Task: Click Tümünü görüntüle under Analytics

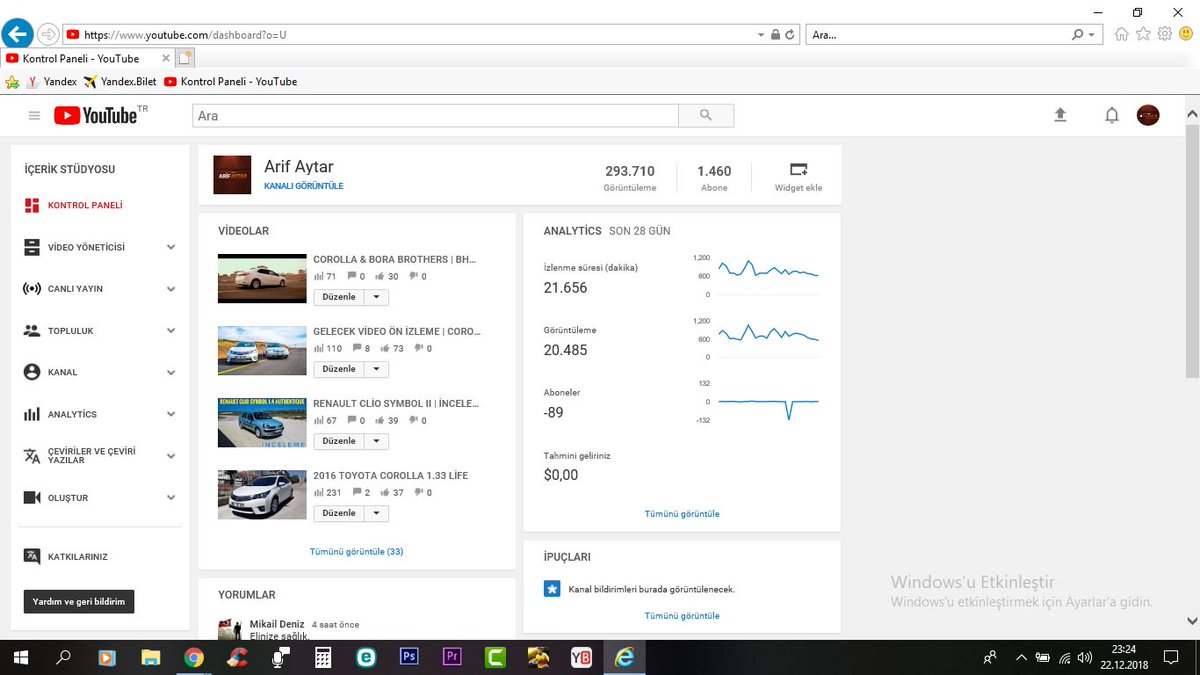Action: coord(682,514)
